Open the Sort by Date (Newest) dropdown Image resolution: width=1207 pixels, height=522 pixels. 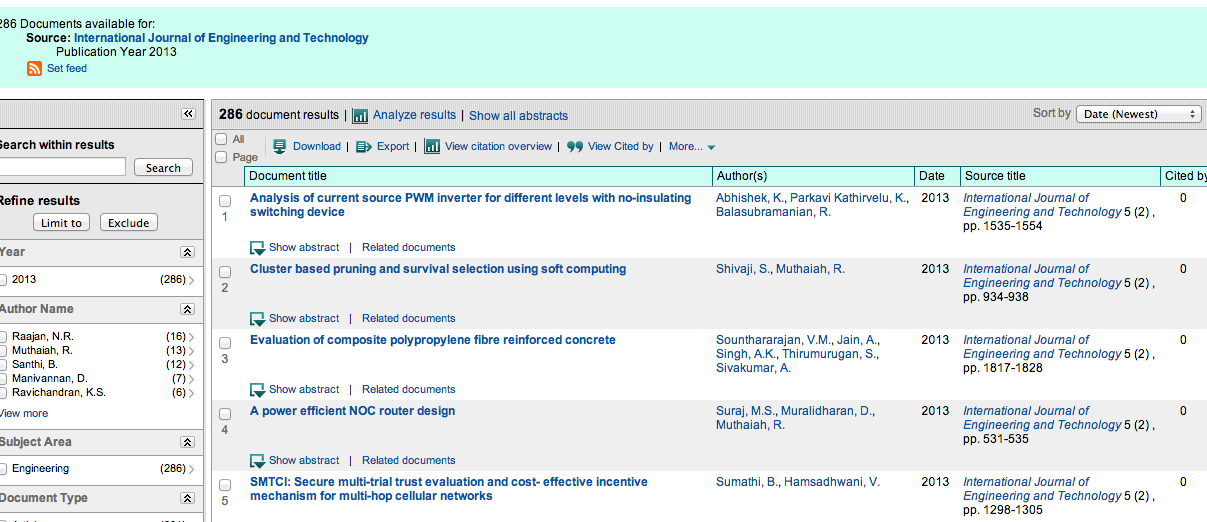[1138, 114]
